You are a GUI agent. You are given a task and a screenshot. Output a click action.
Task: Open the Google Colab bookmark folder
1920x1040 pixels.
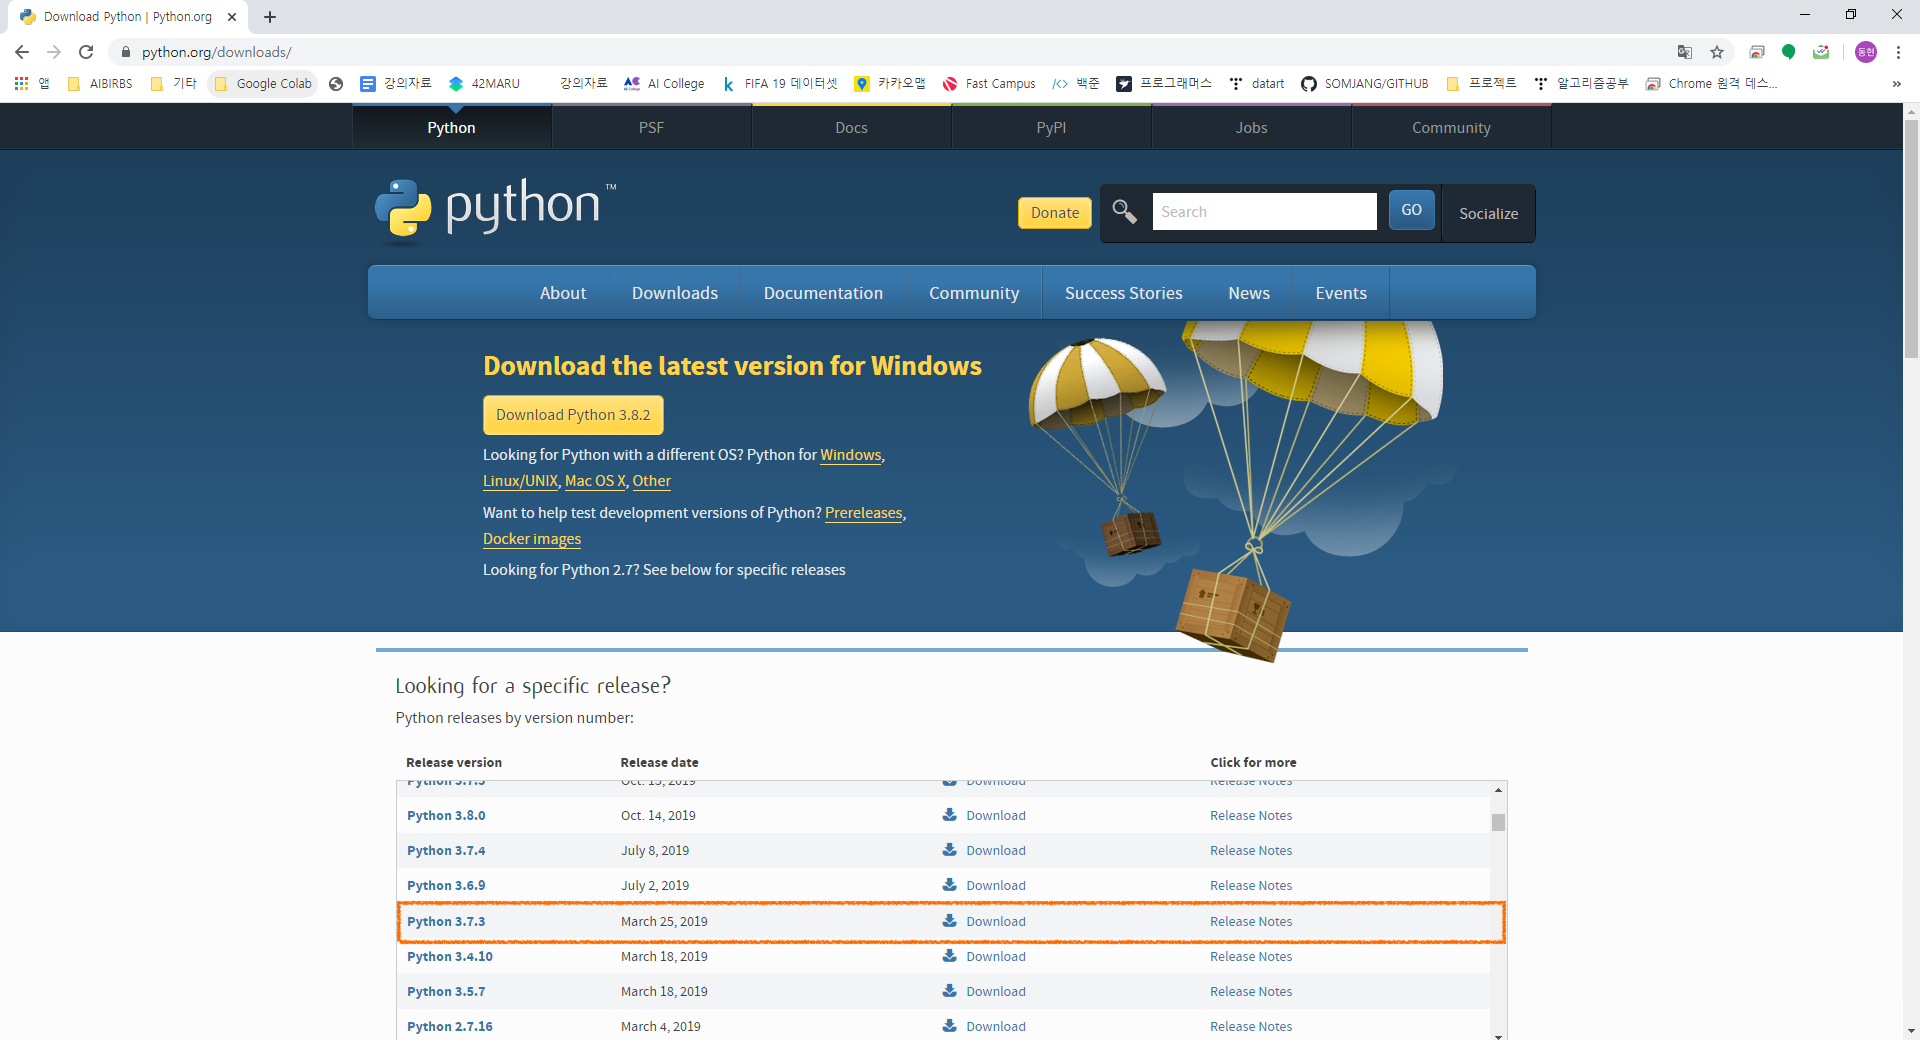263,84
